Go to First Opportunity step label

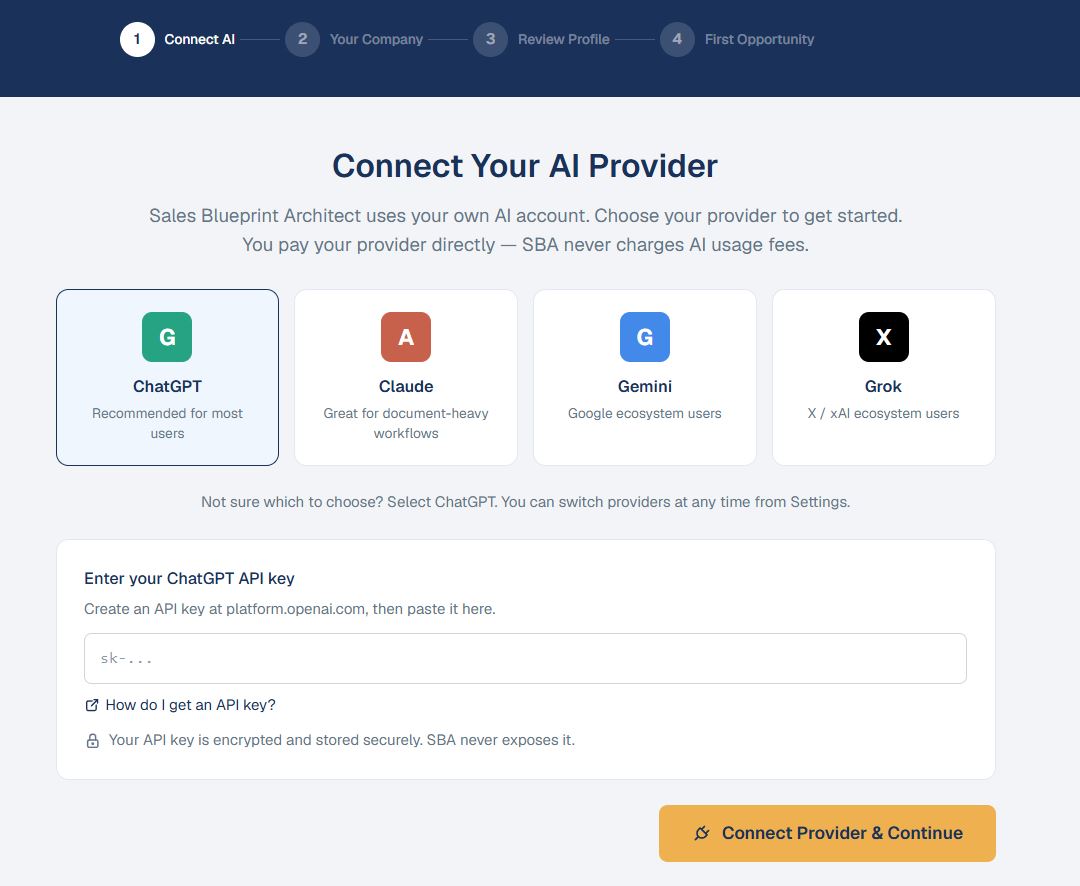(759, 39)
